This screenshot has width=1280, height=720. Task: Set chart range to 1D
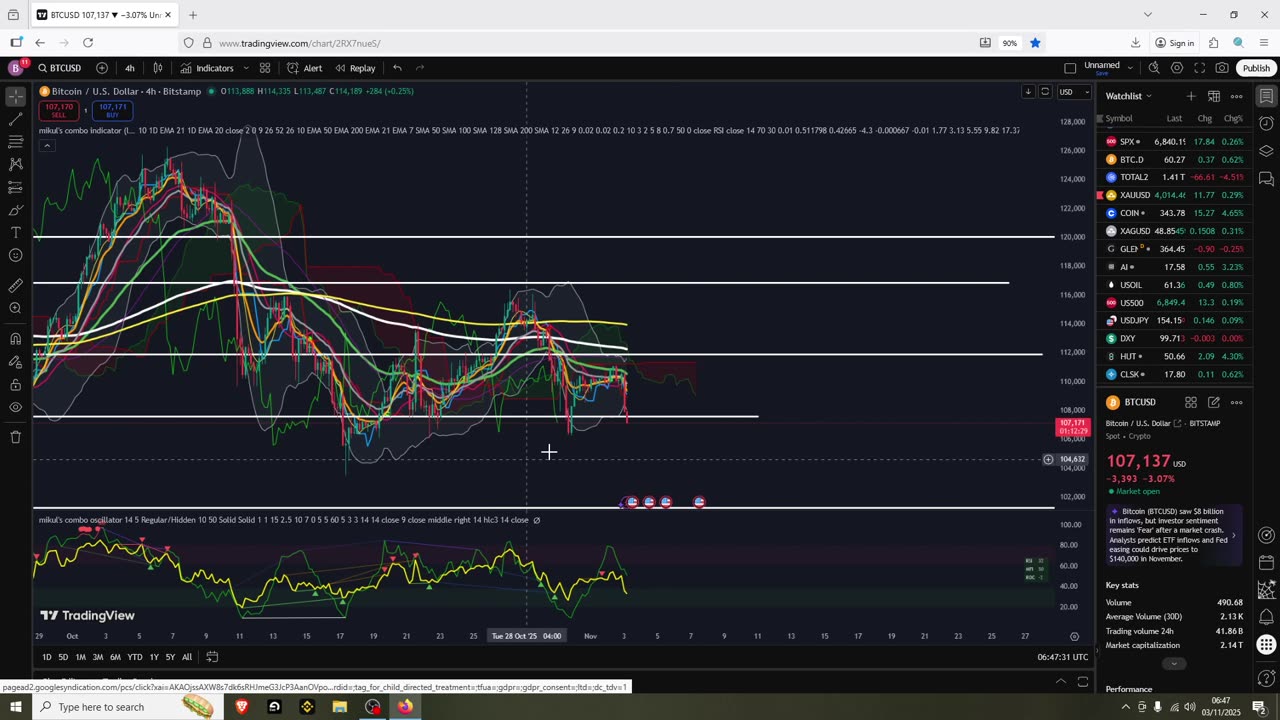click(x=46, y=657)
